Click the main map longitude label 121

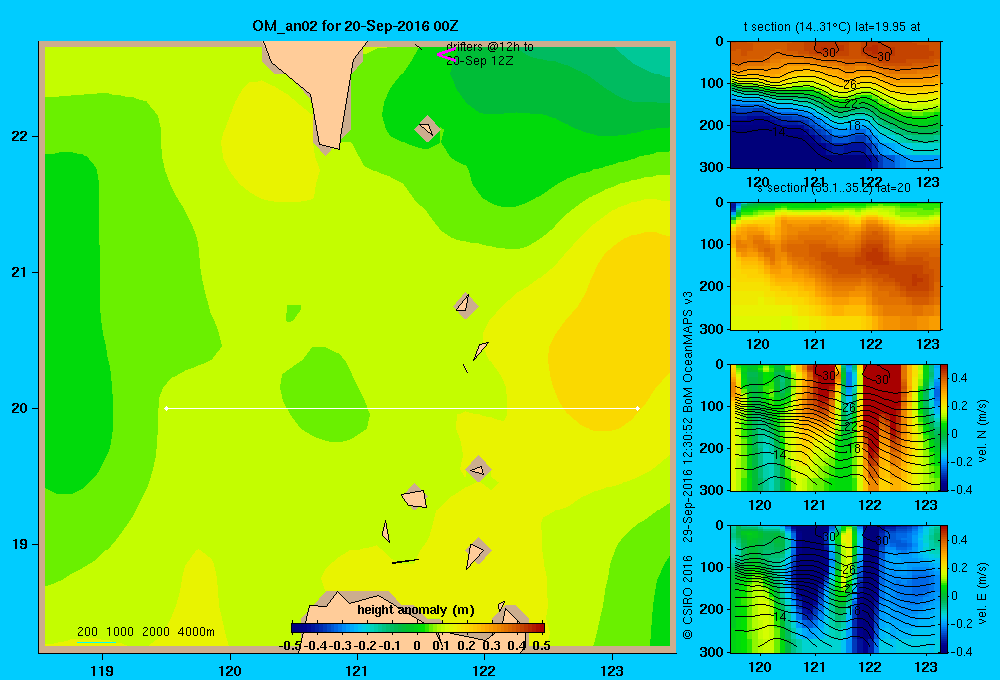357,670
